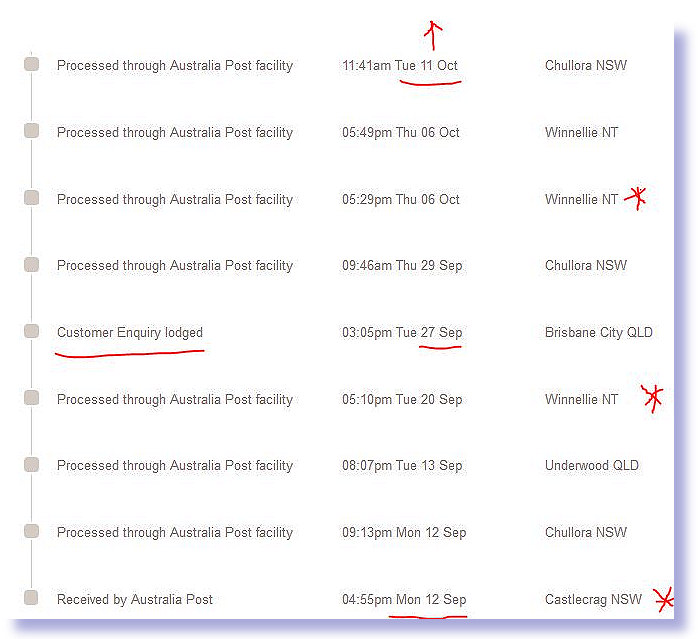This screenshot has height=639, width=698.
Task: Click the timeline marker for 05:49pm Thu 06 Oct
Action: click(x=31, y=131)
